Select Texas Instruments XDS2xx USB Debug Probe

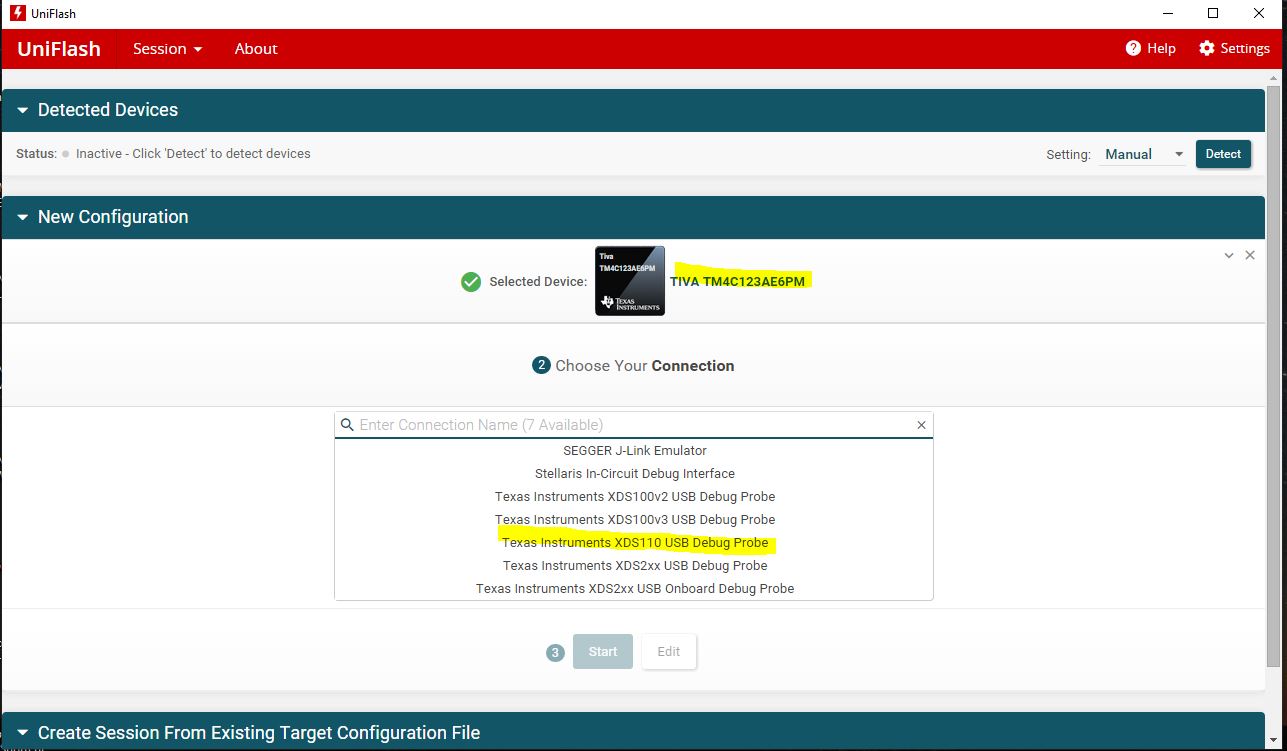point(634,566)
